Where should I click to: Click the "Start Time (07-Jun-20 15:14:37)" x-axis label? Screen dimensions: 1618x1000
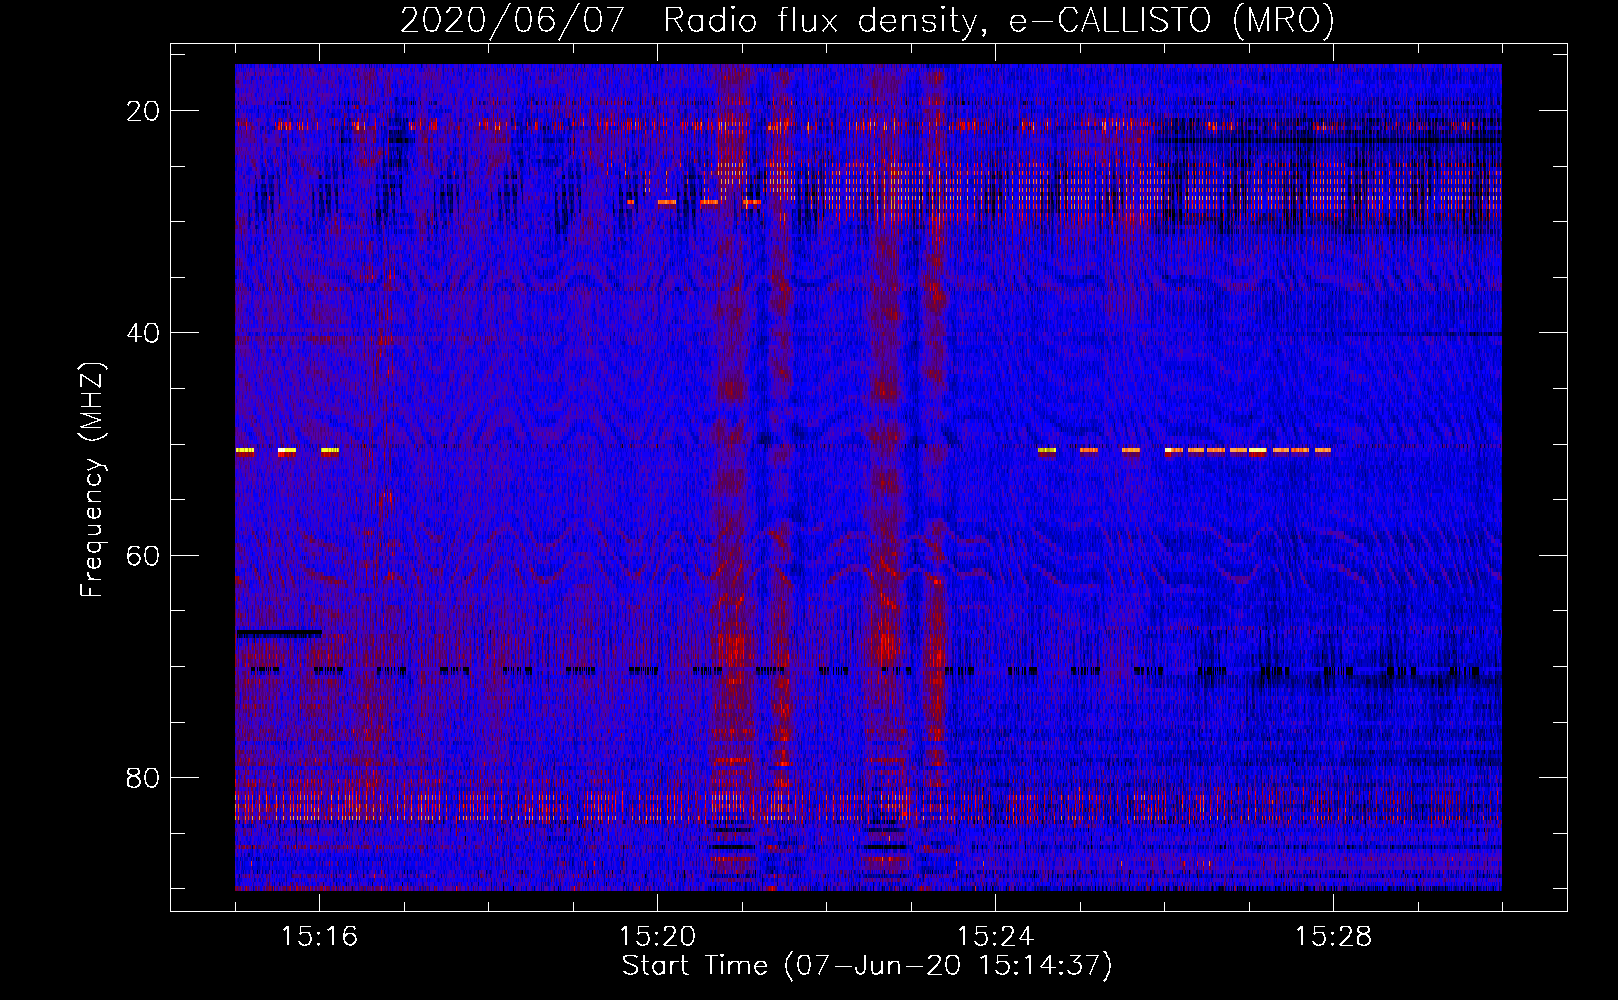[x=867, y=966]
